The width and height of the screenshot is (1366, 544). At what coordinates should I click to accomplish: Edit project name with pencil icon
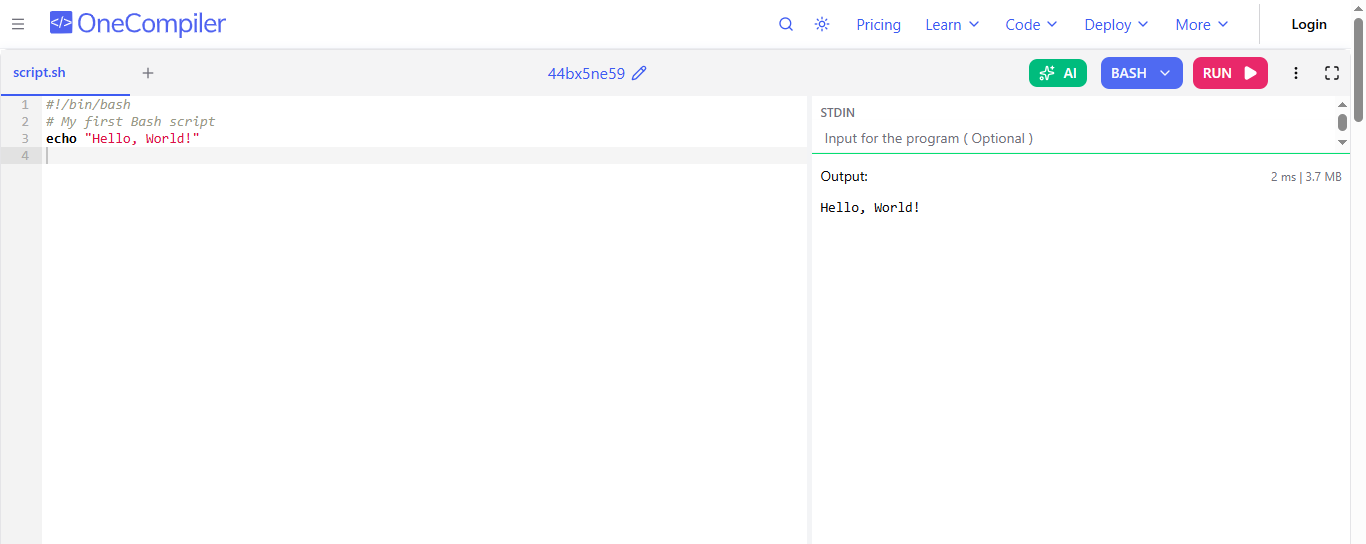640,73
